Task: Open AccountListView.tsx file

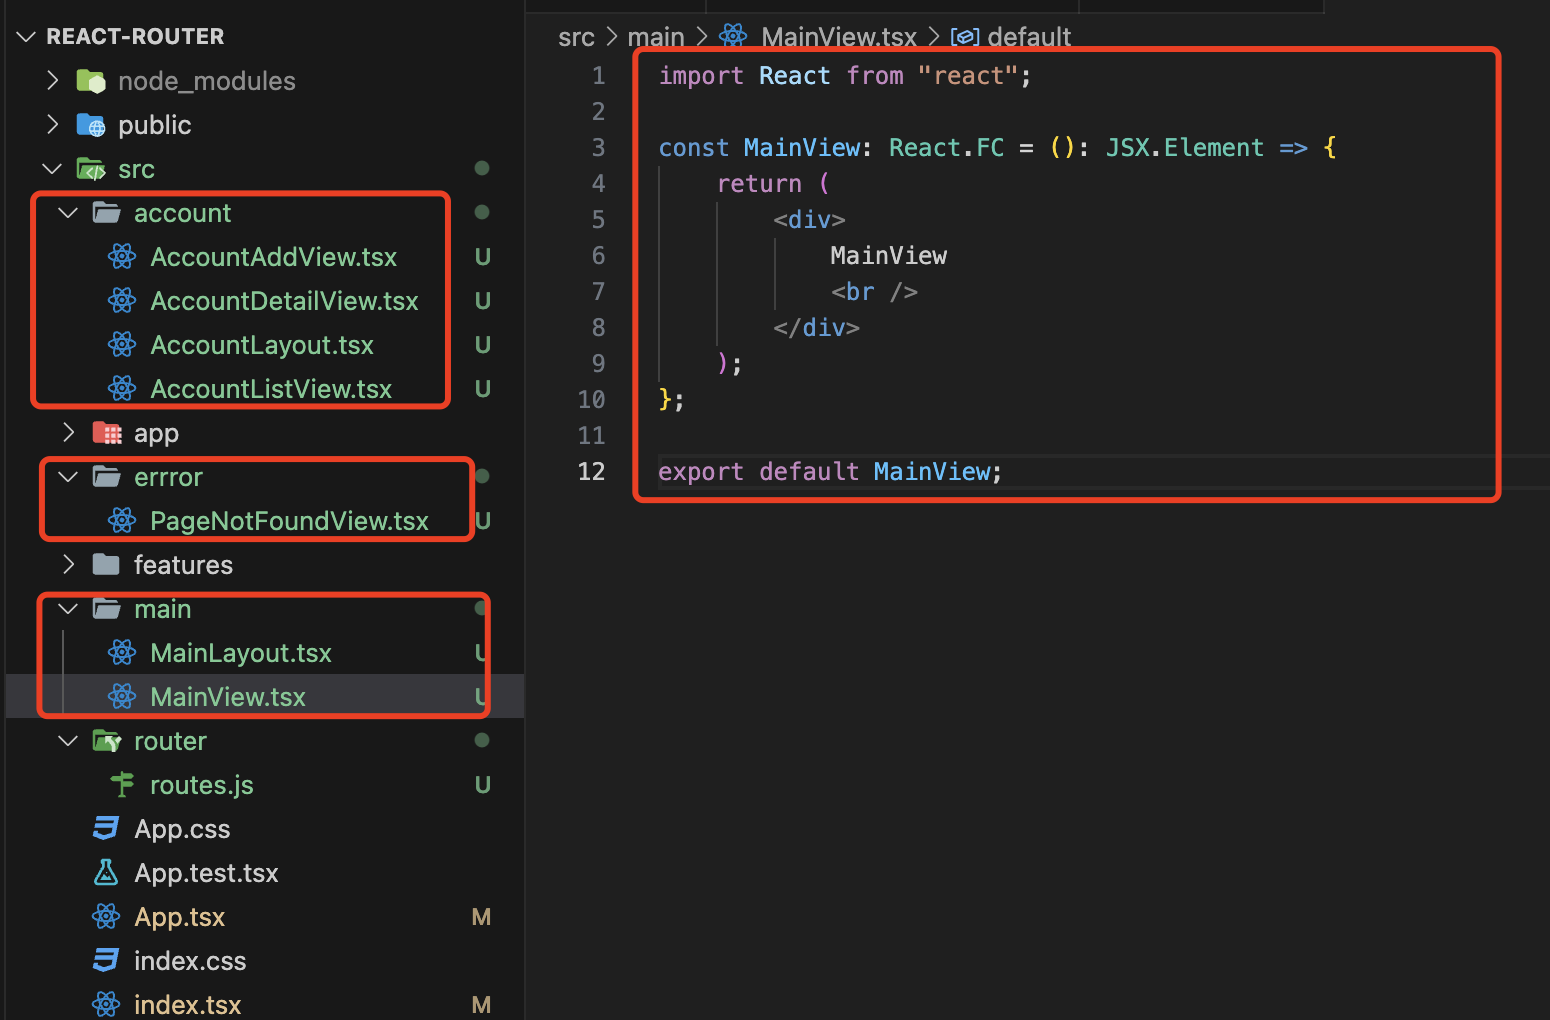Action: pos(271,389)
